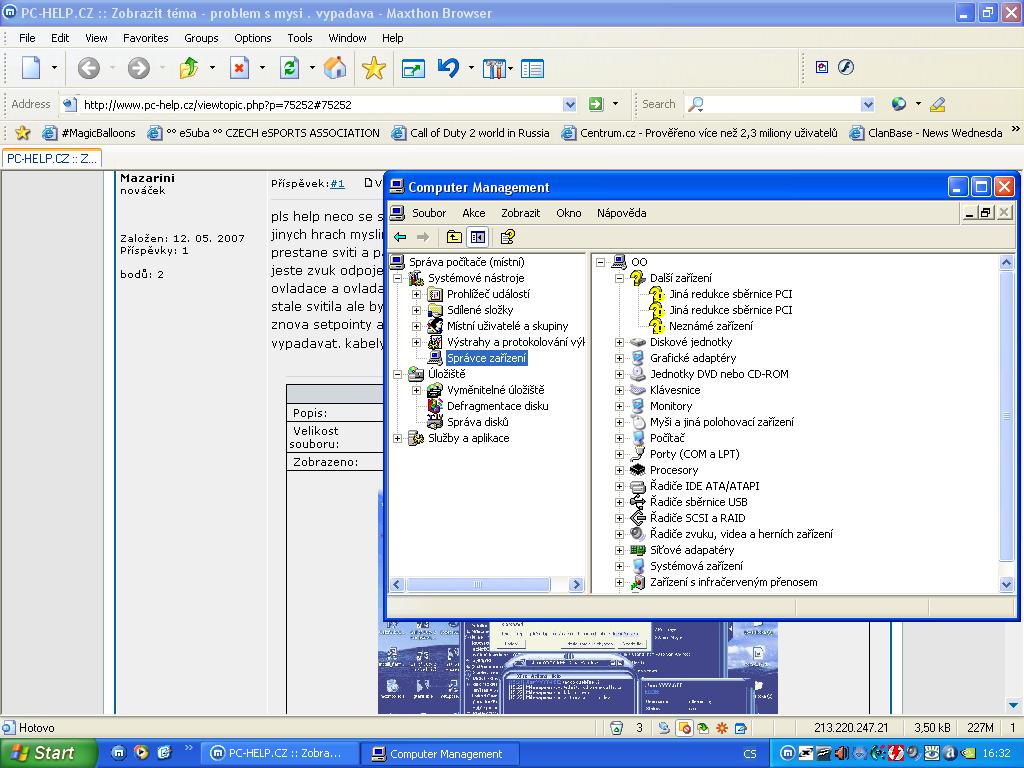Image resolution: width=1024 pixels, height=768 pixels.
Task: Click the Back arrow in Computer Management toolbar
Action: (x=400, y=237)
